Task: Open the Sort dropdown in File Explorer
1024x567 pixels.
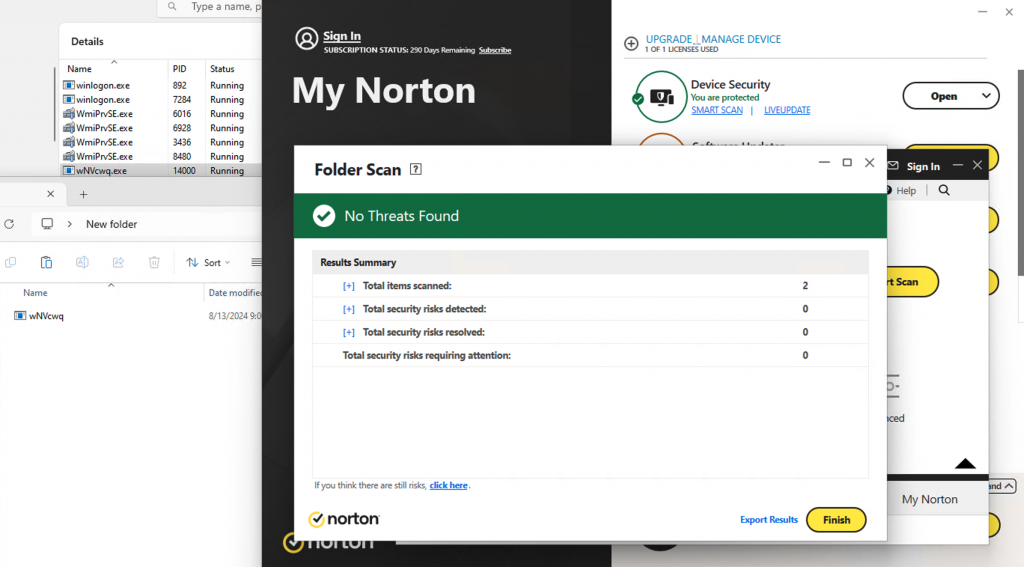Action: click(x=208, y=263)
